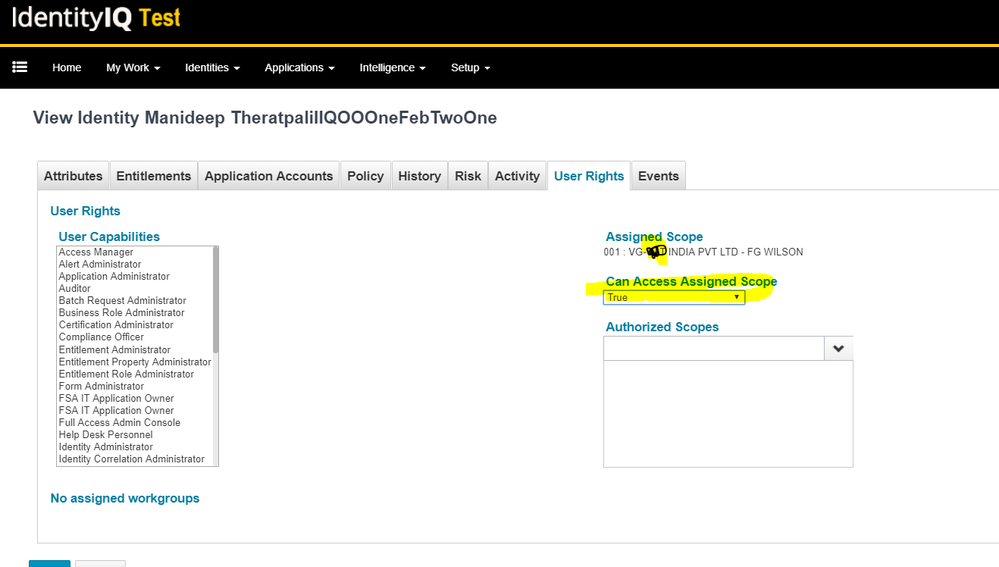
Task: Open the Risk tab
Action: [x=468, y=176]
